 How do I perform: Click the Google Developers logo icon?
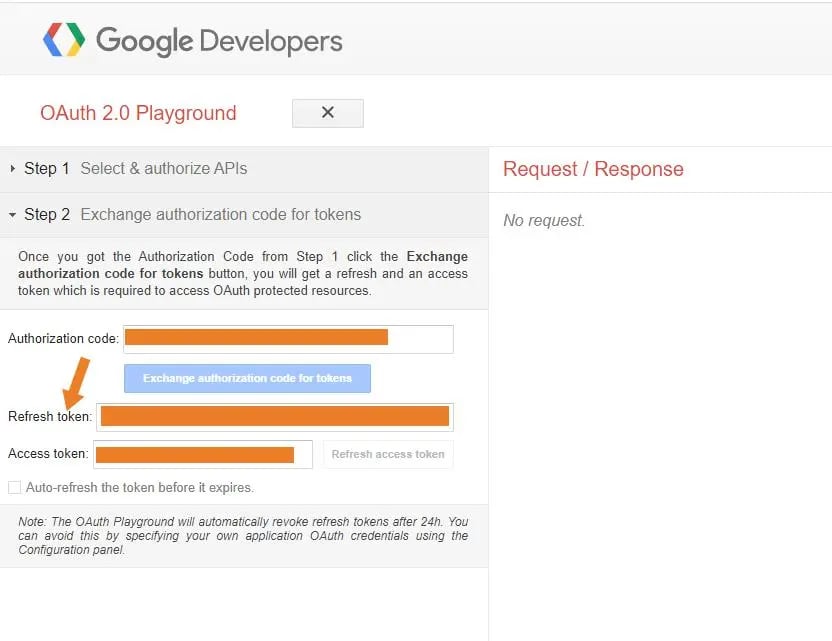pos(64,39)
